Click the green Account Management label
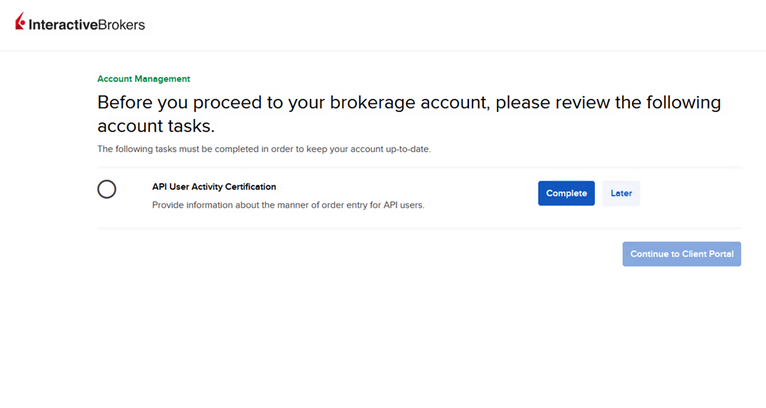The height and width of the screenshot is (408, 766). [x=143, y=78]
